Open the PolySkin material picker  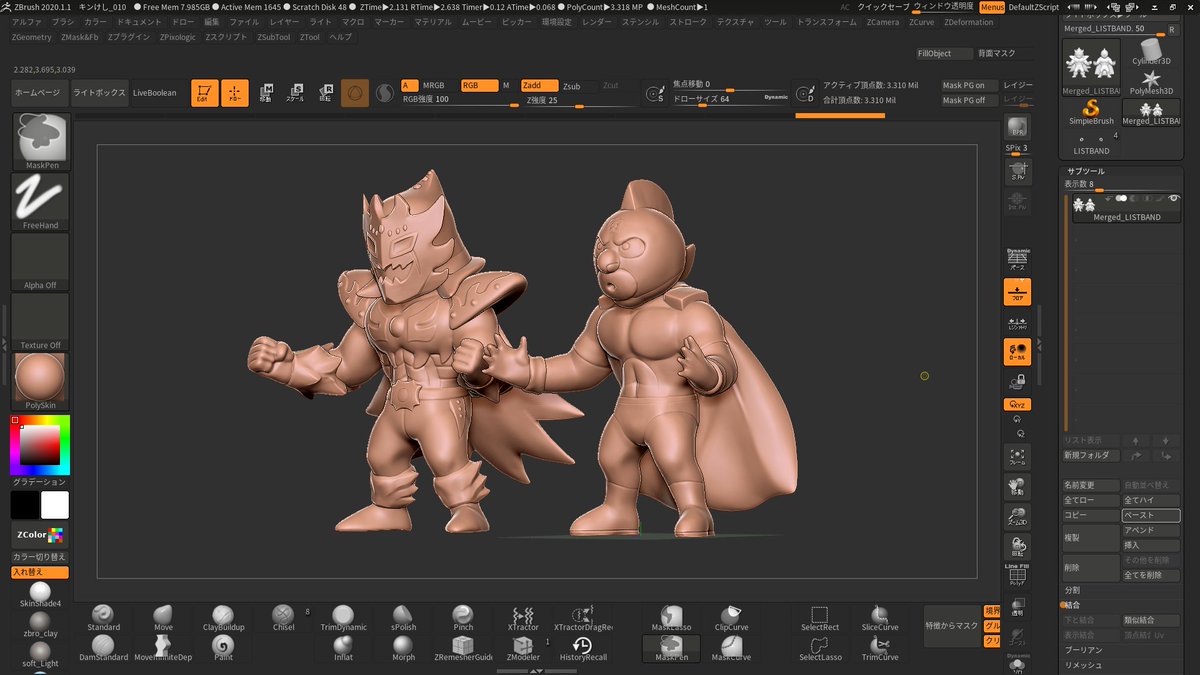pos(41,382)
